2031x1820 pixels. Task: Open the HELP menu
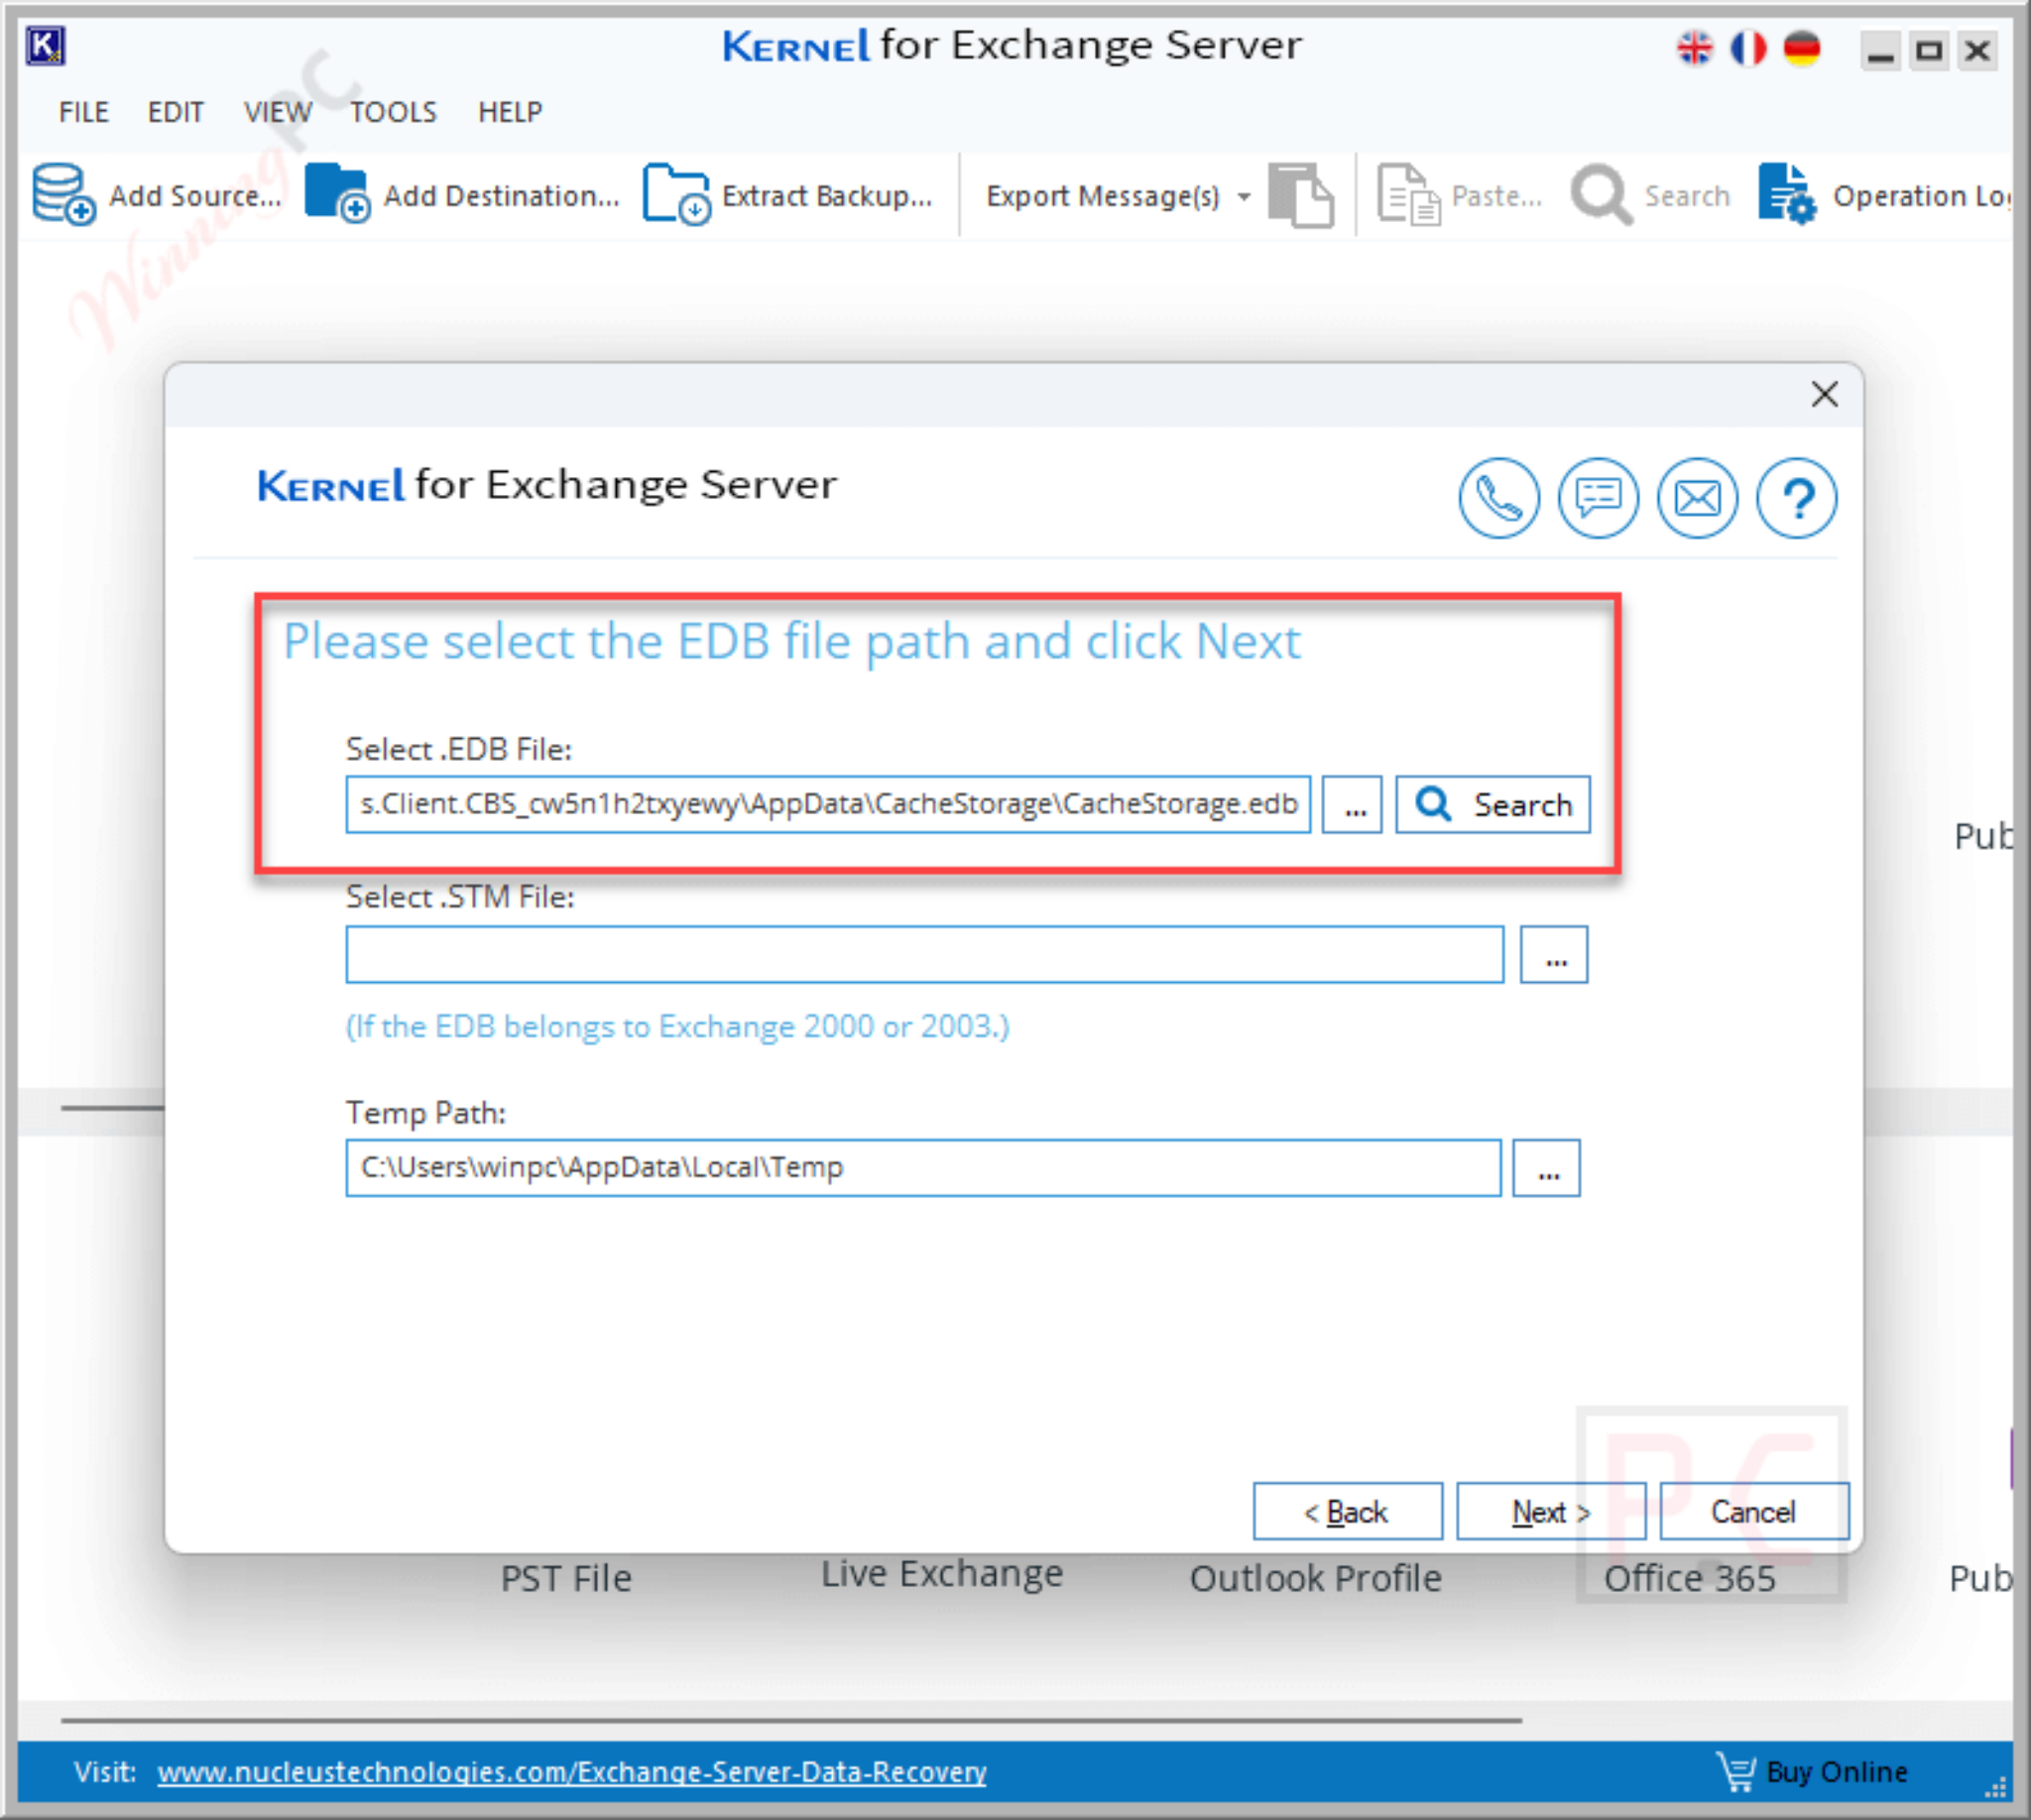[x=510, y=112]
